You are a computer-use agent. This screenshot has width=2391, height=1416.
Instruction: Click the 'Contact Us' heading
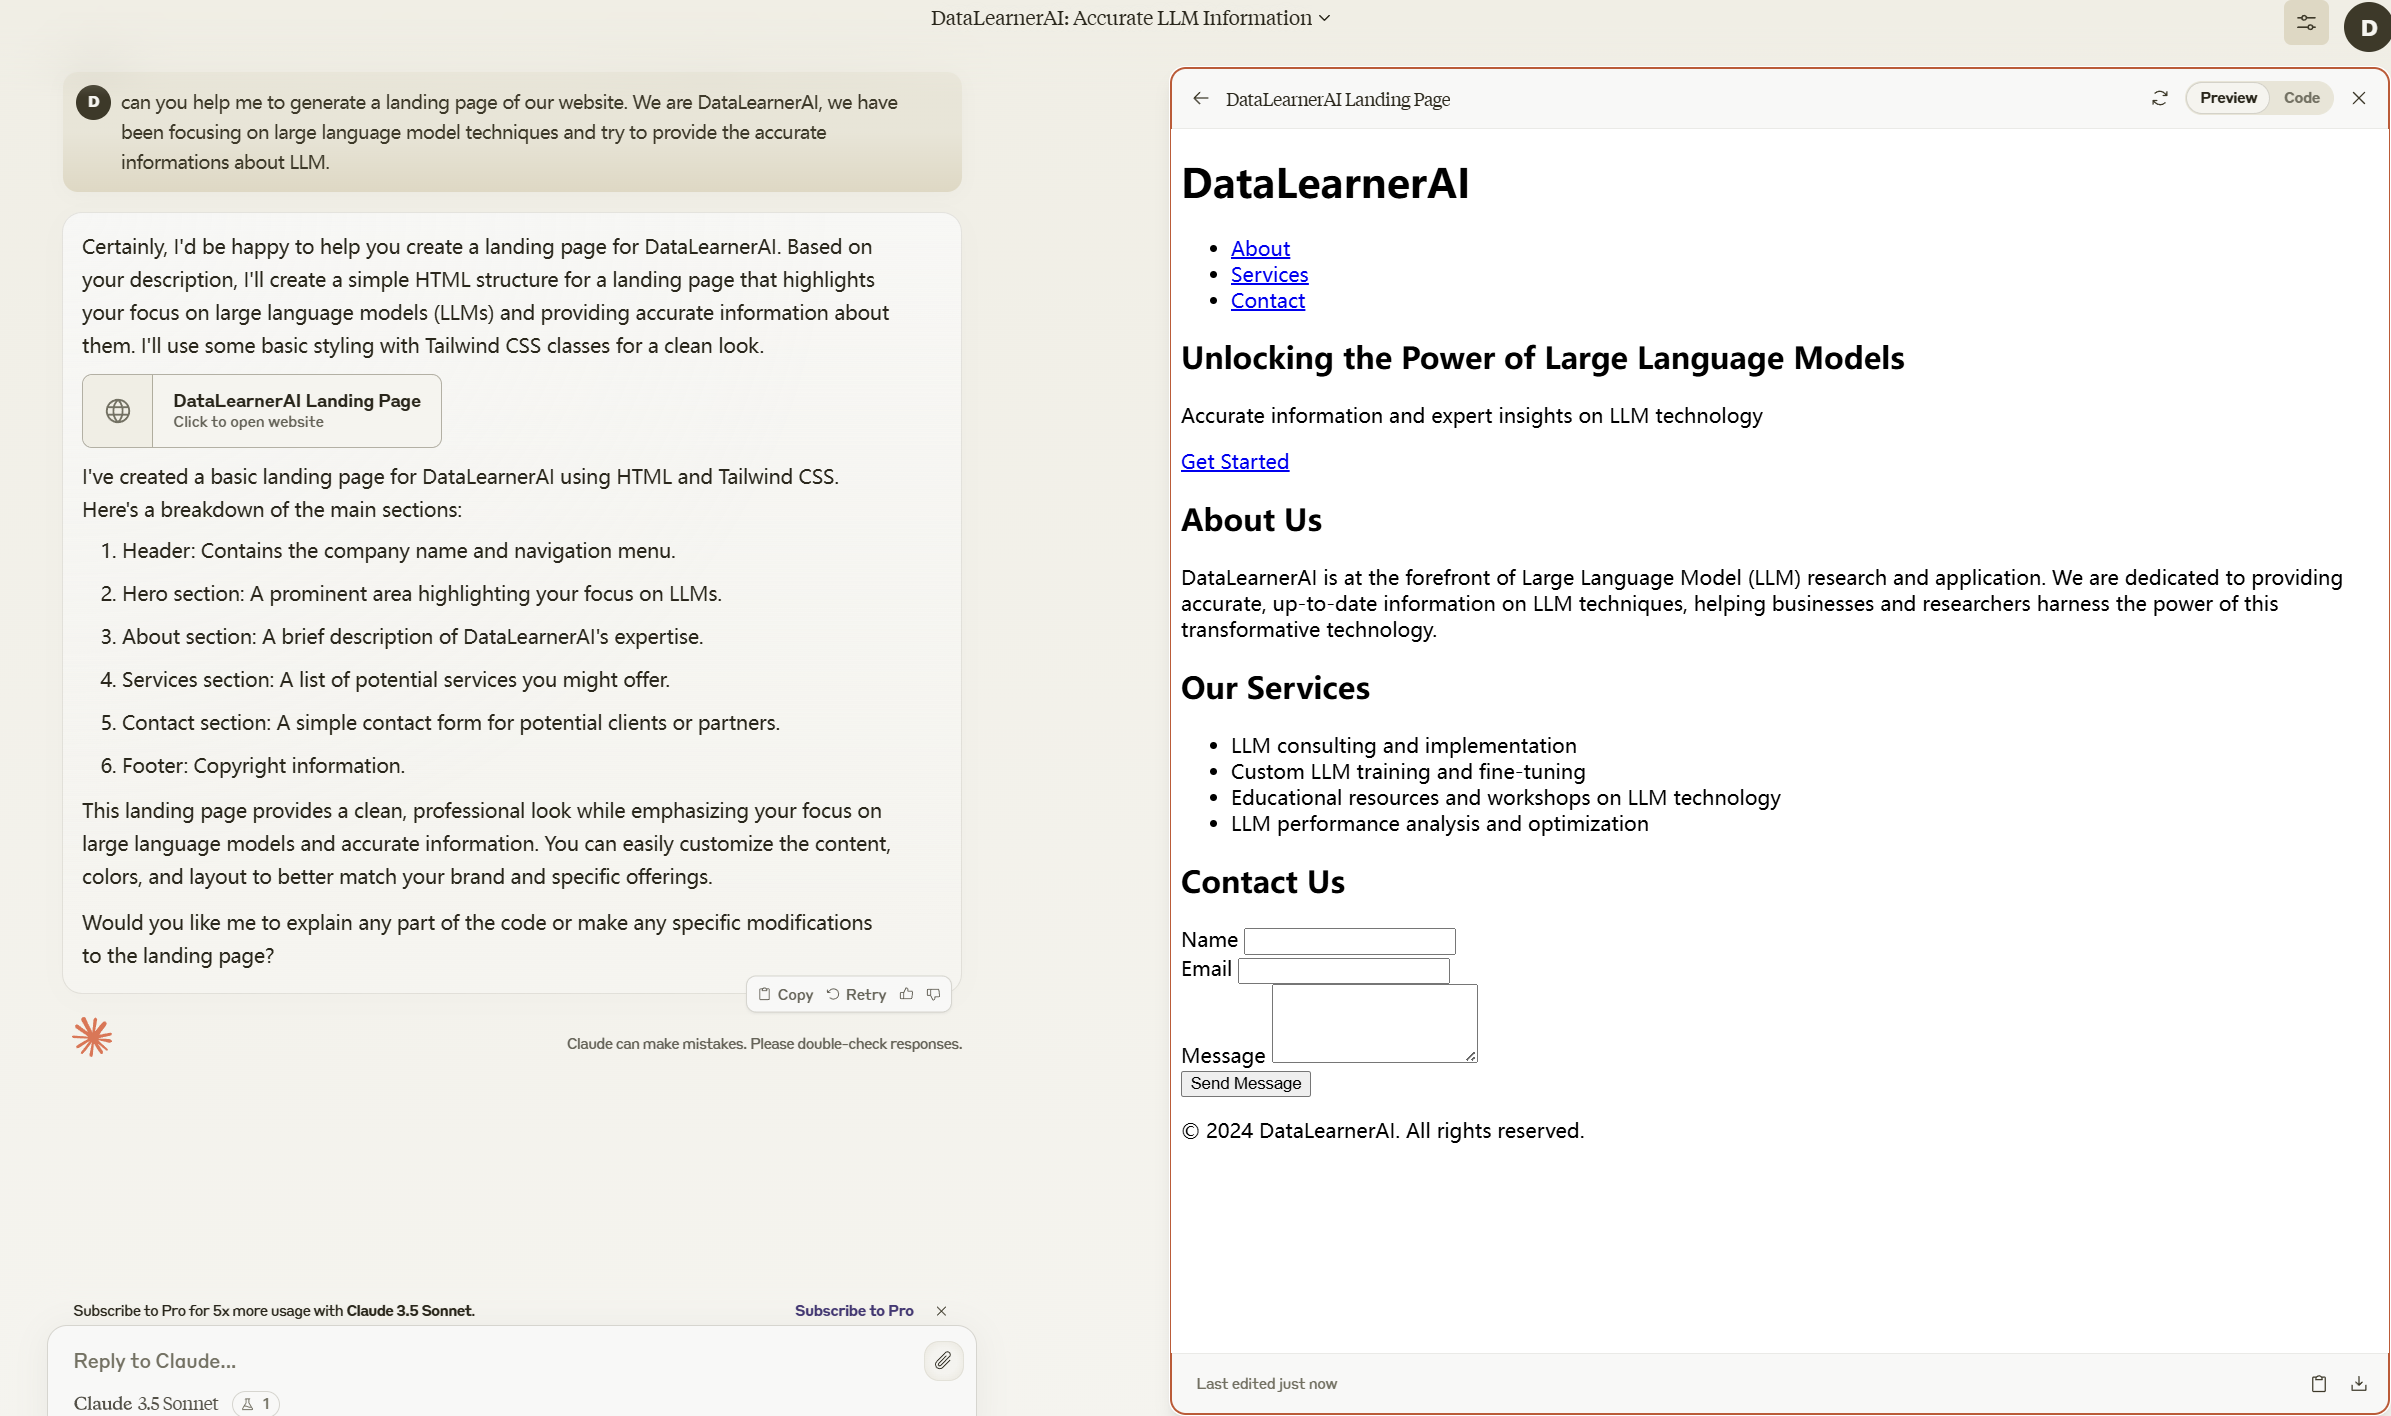1262,881
